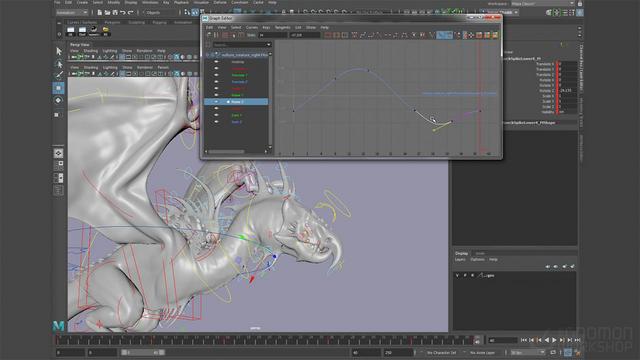Click Open Scene folder icon
This screenshot has height=360, width=640.
(107, 13)
